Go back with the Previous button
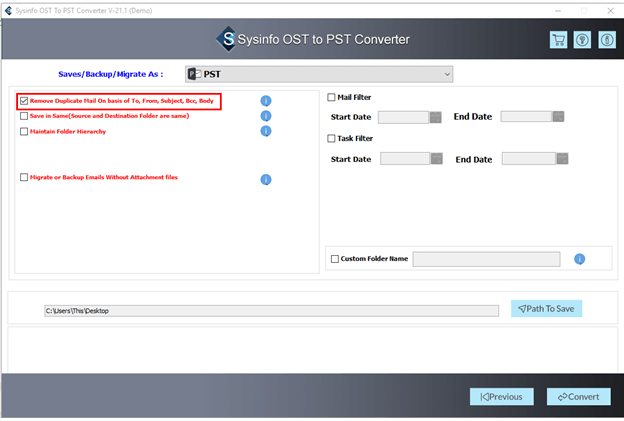Viewport: 624px width, 421px height. pos(501,397)
